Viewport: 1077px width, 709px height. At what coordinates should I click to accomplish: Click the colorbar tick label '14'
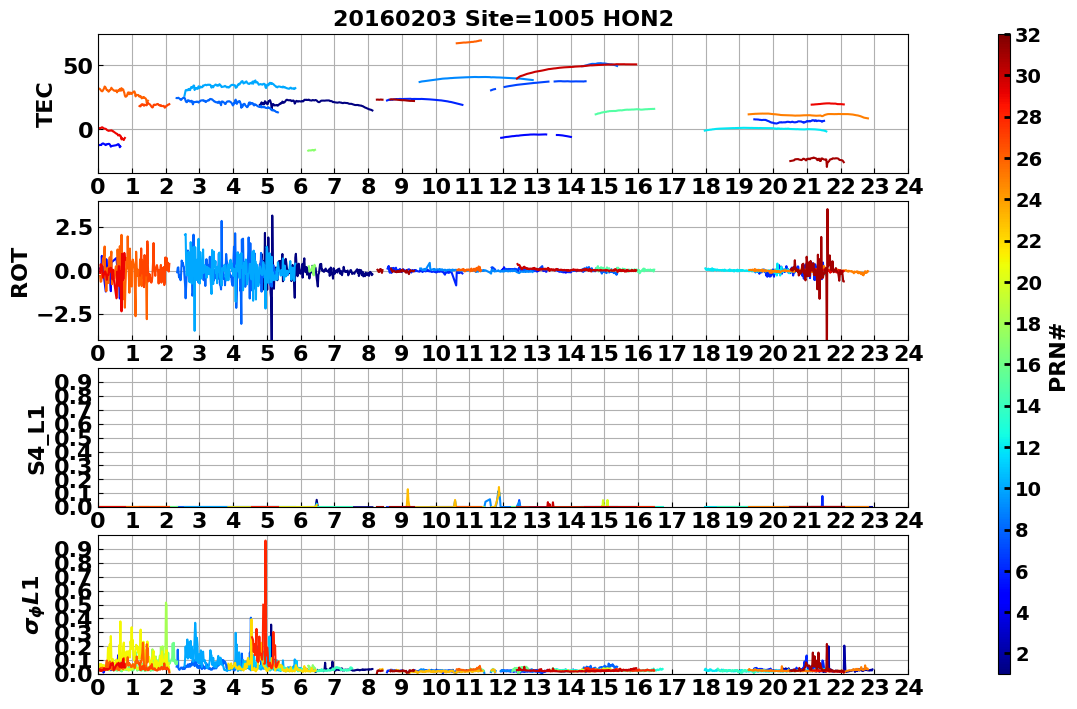[1028, 406]
